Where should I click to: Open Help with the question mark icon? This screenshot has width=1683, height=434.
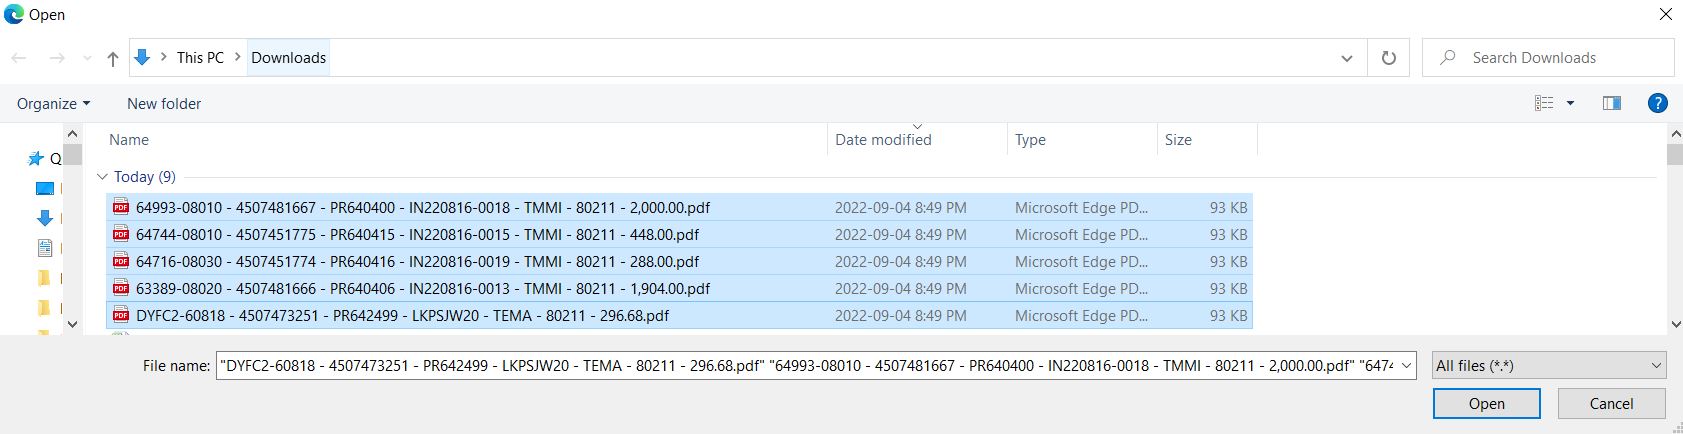(1657, 103)
